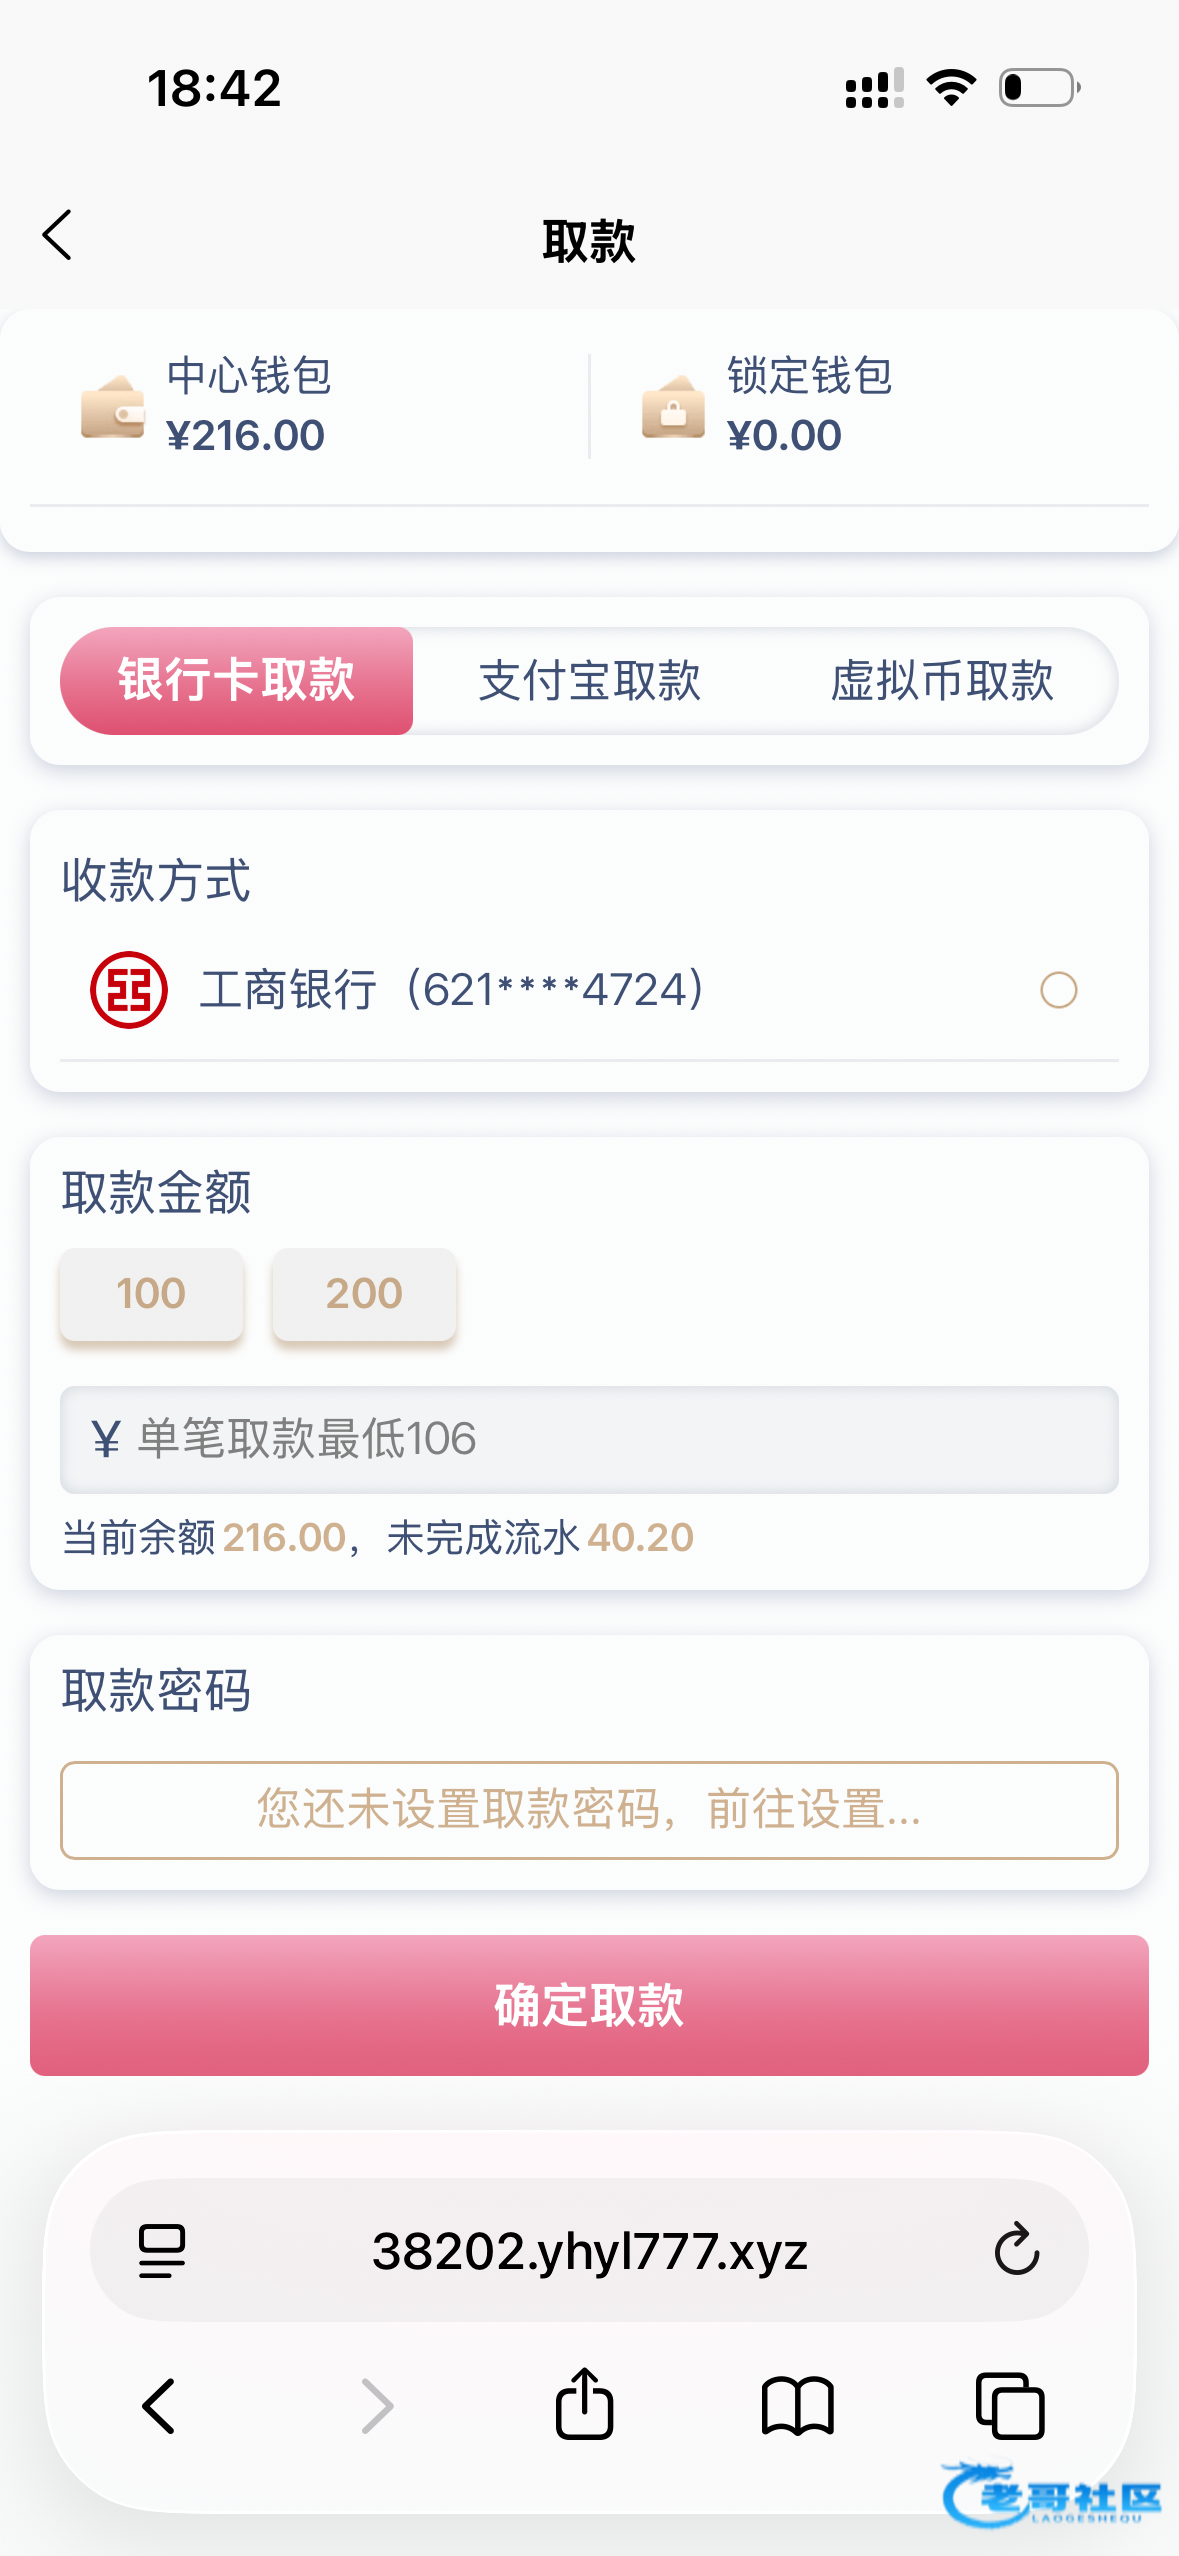1179x2556 pixels.
Task: Open the browser page settings icon
Action: [162, 2250]
